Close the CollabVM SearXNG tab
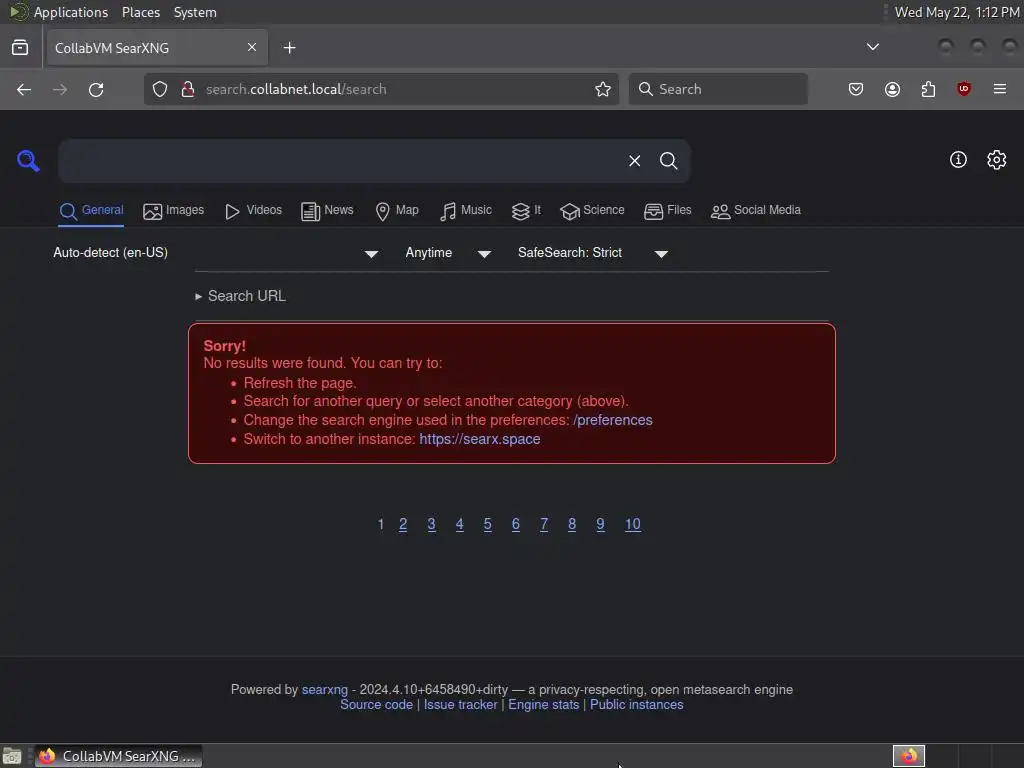This screenshot has height=768, width=1024. coord(252,47)
